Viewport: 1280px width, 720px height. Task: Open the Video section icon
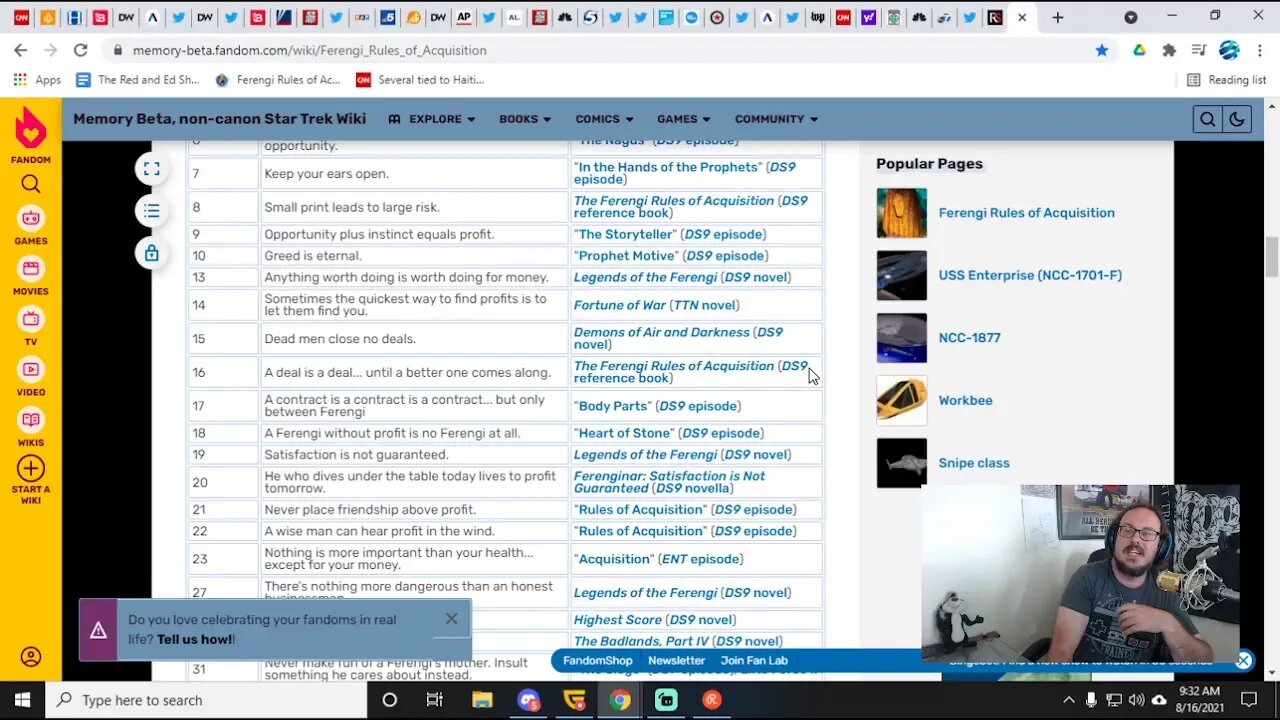tap(31, 370)
